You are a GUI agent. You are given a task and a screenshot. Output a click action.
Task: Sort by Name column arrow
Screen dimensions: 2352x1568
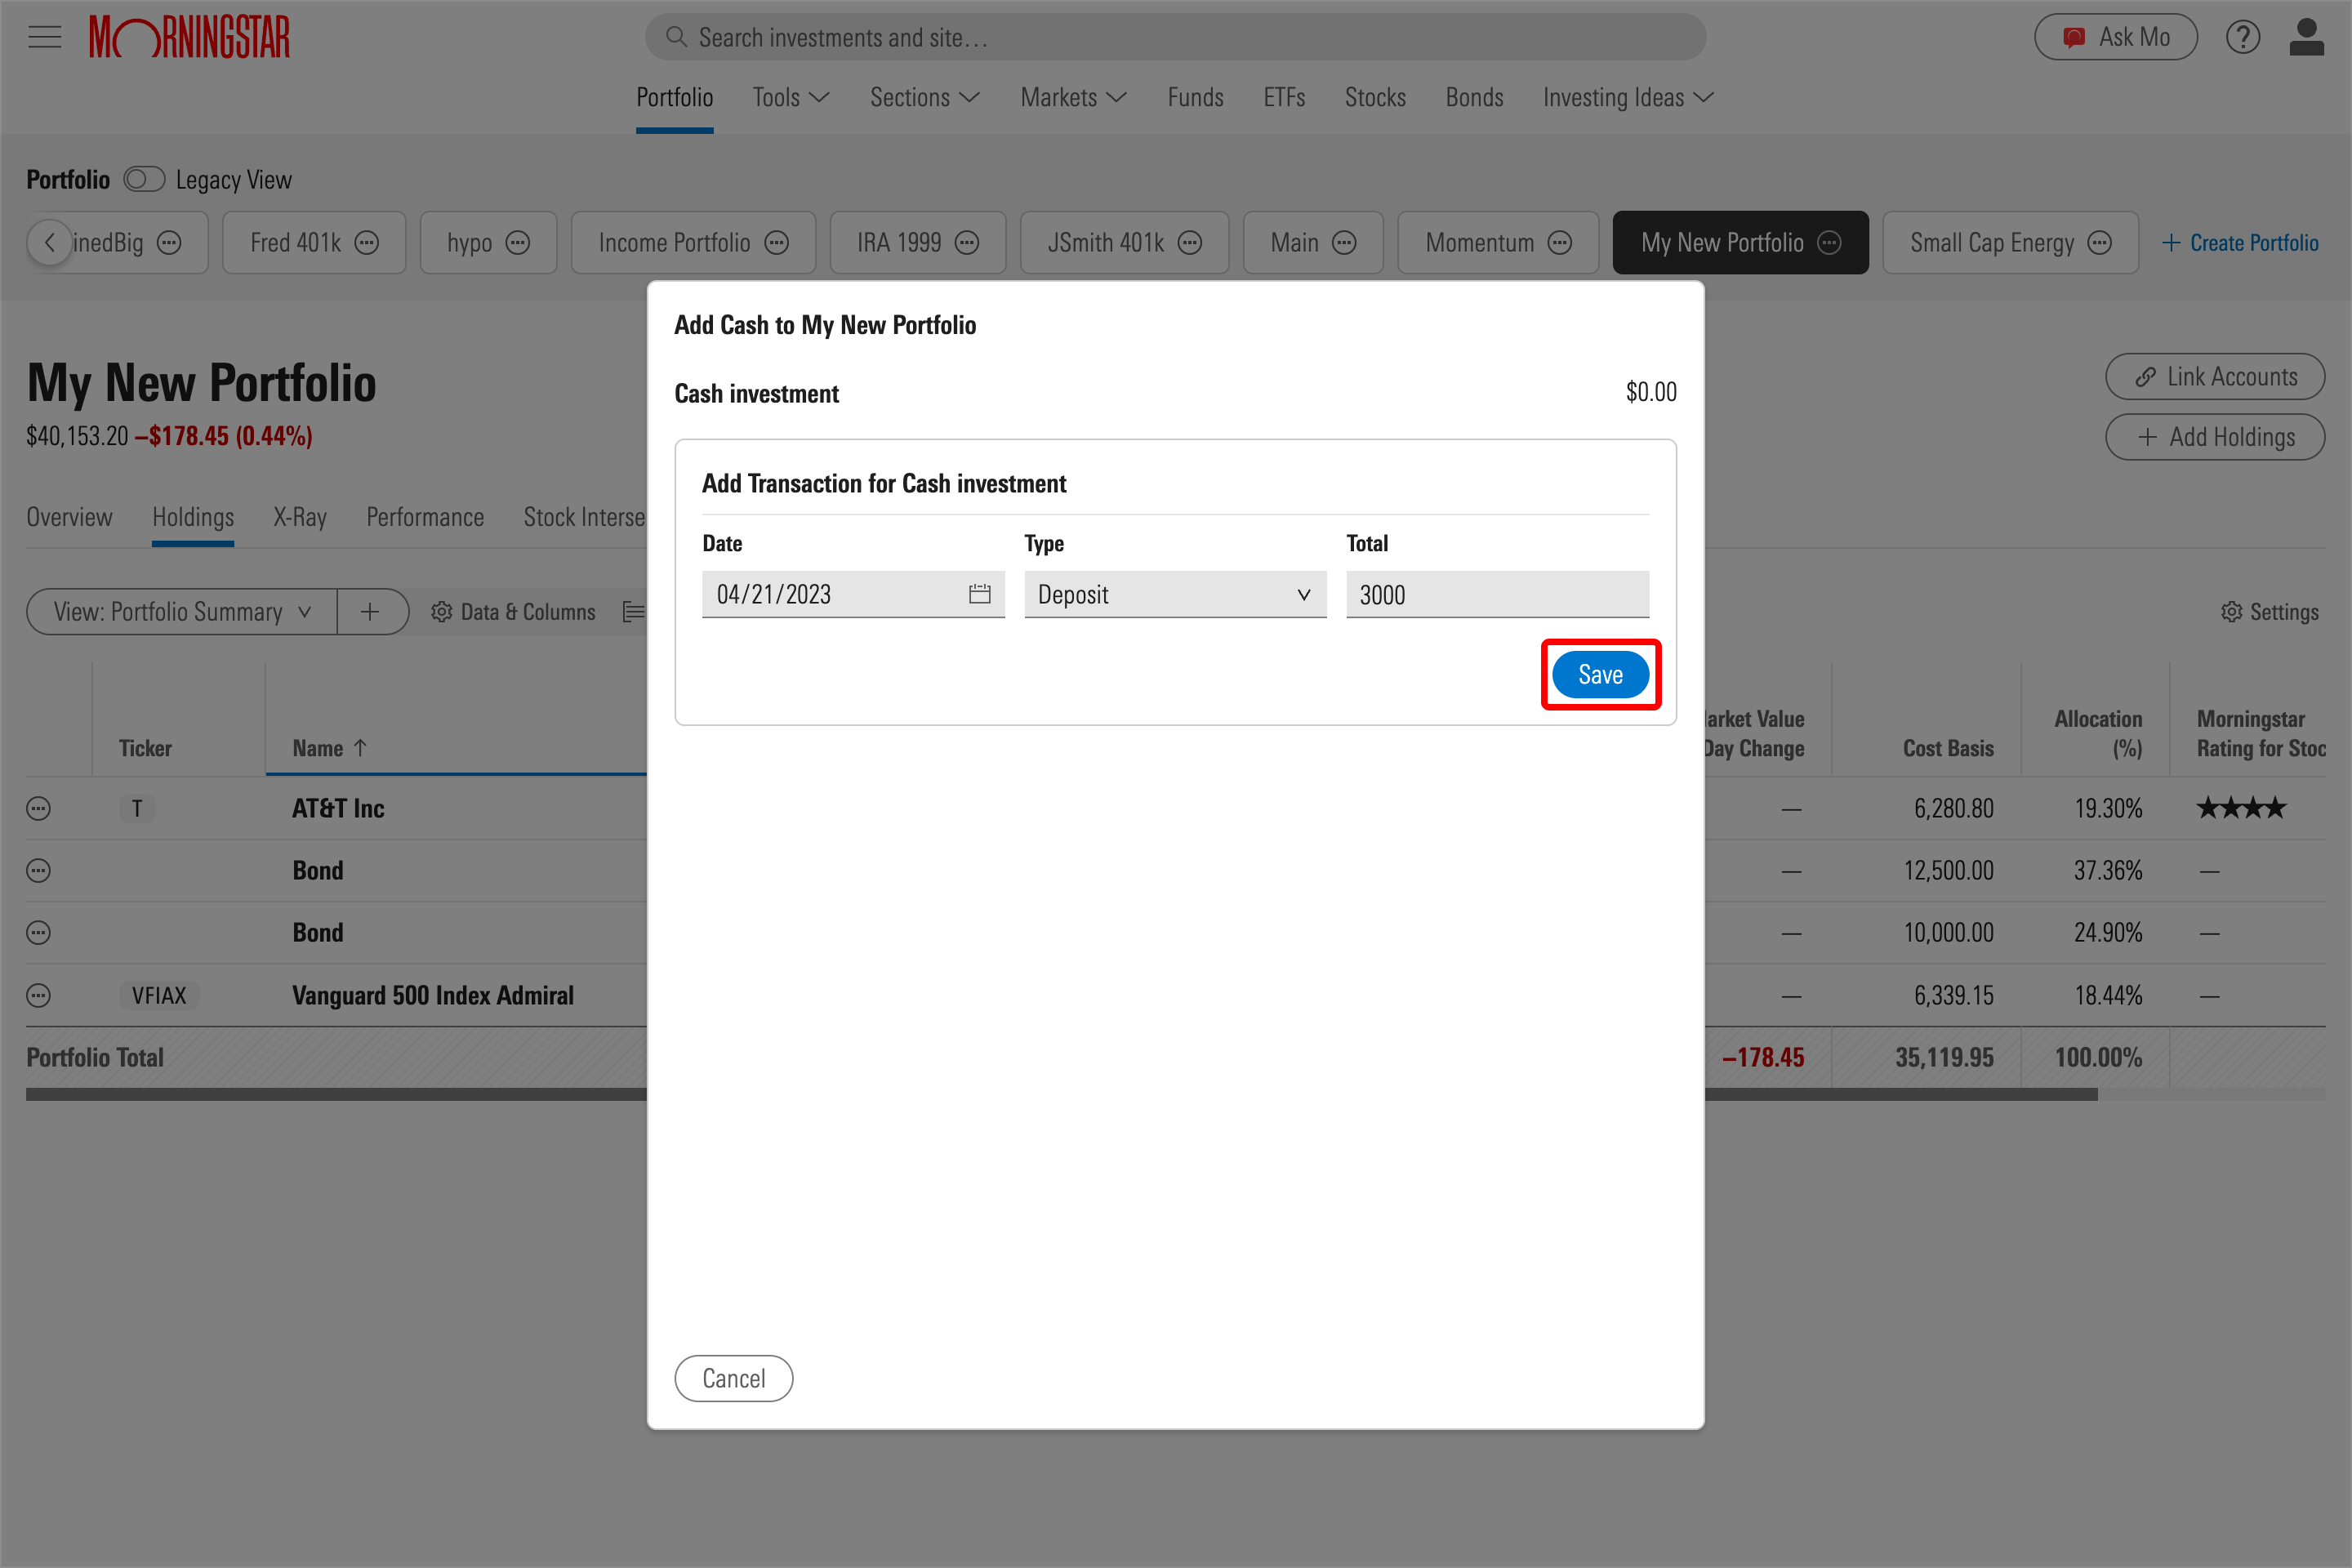pyautogui.click(x=360, y=748)
